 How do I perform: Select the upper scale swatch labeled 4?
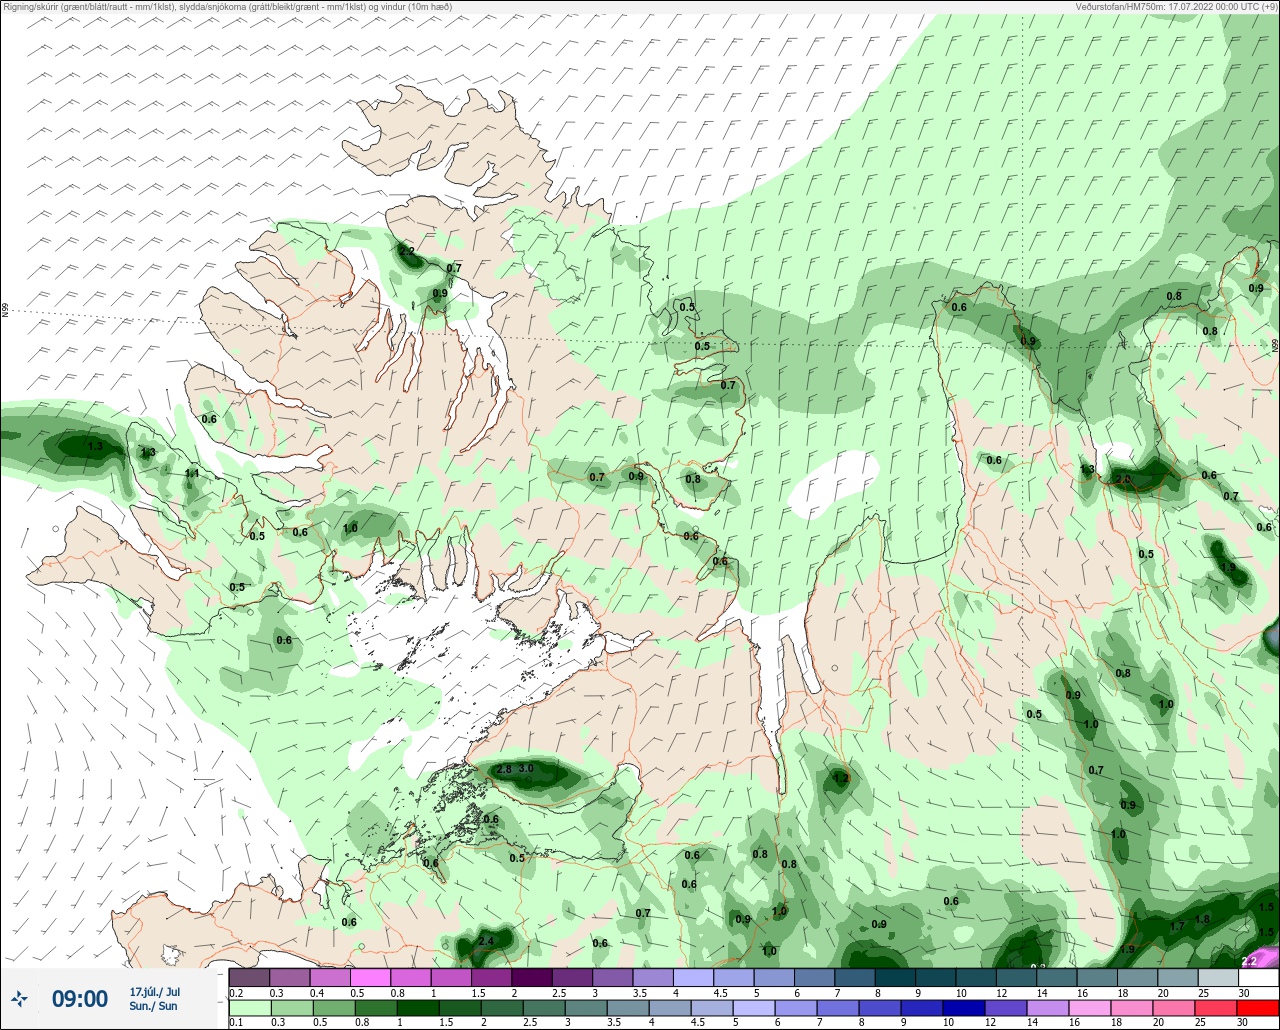tap(693, 977)
